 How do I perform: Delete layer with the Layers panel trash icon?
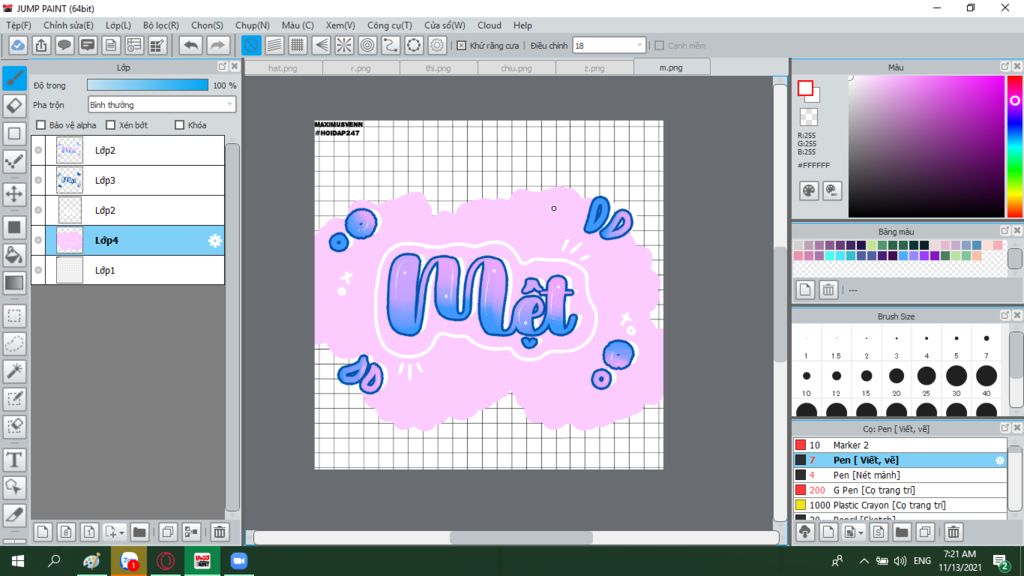click(x=219, y=532)
